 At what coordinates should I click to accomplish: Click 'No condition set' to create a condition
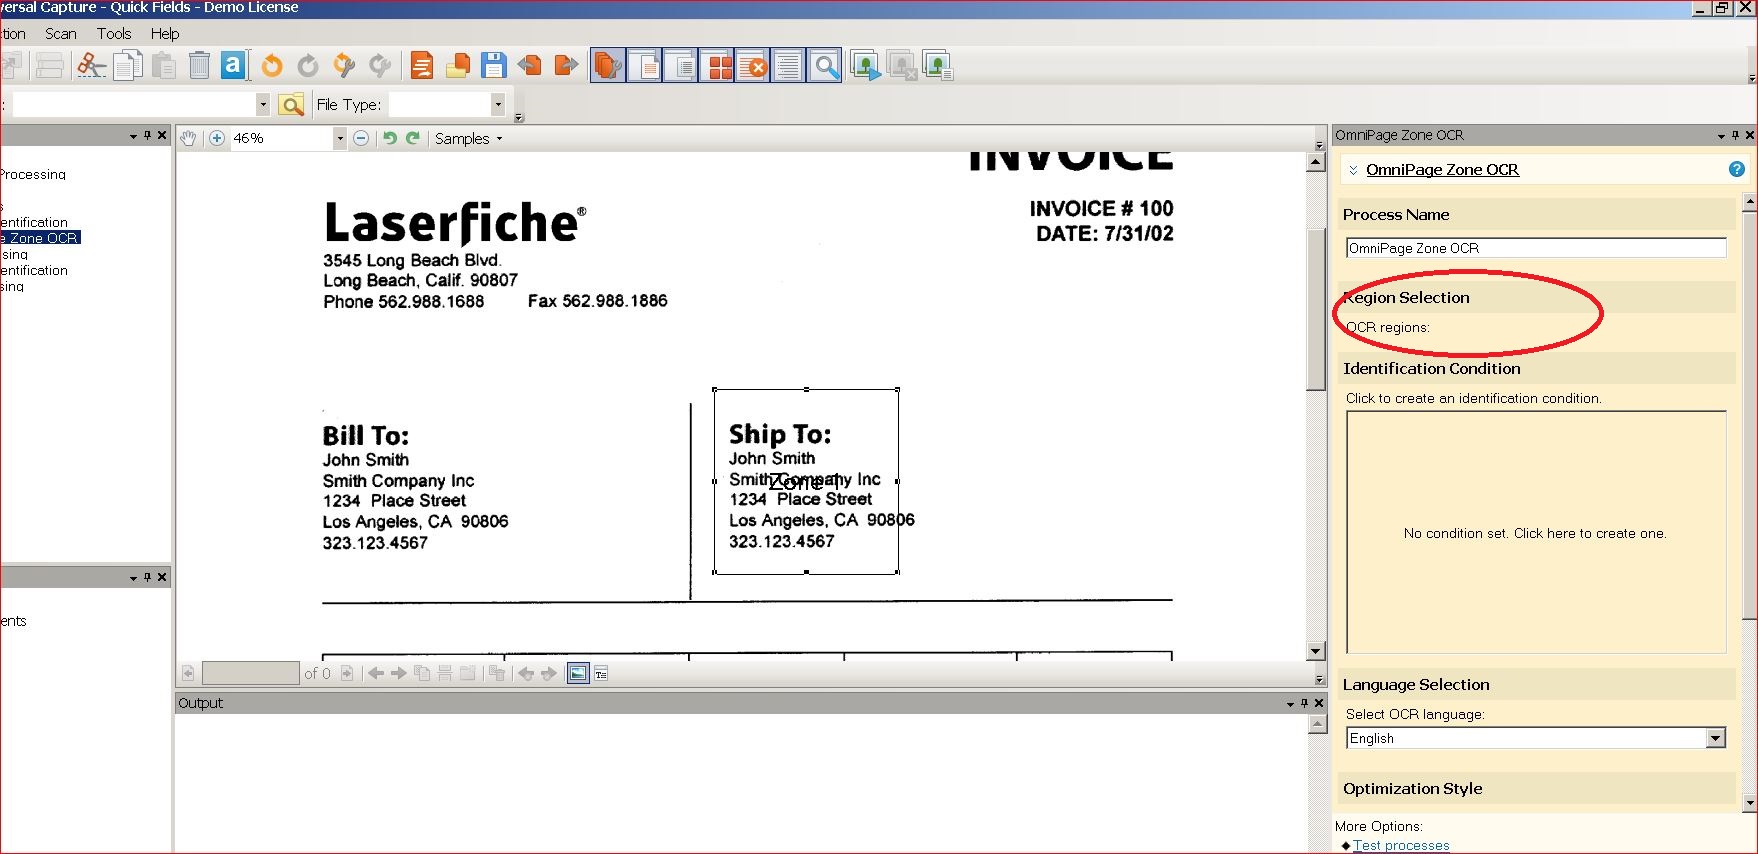[1536, 533]
